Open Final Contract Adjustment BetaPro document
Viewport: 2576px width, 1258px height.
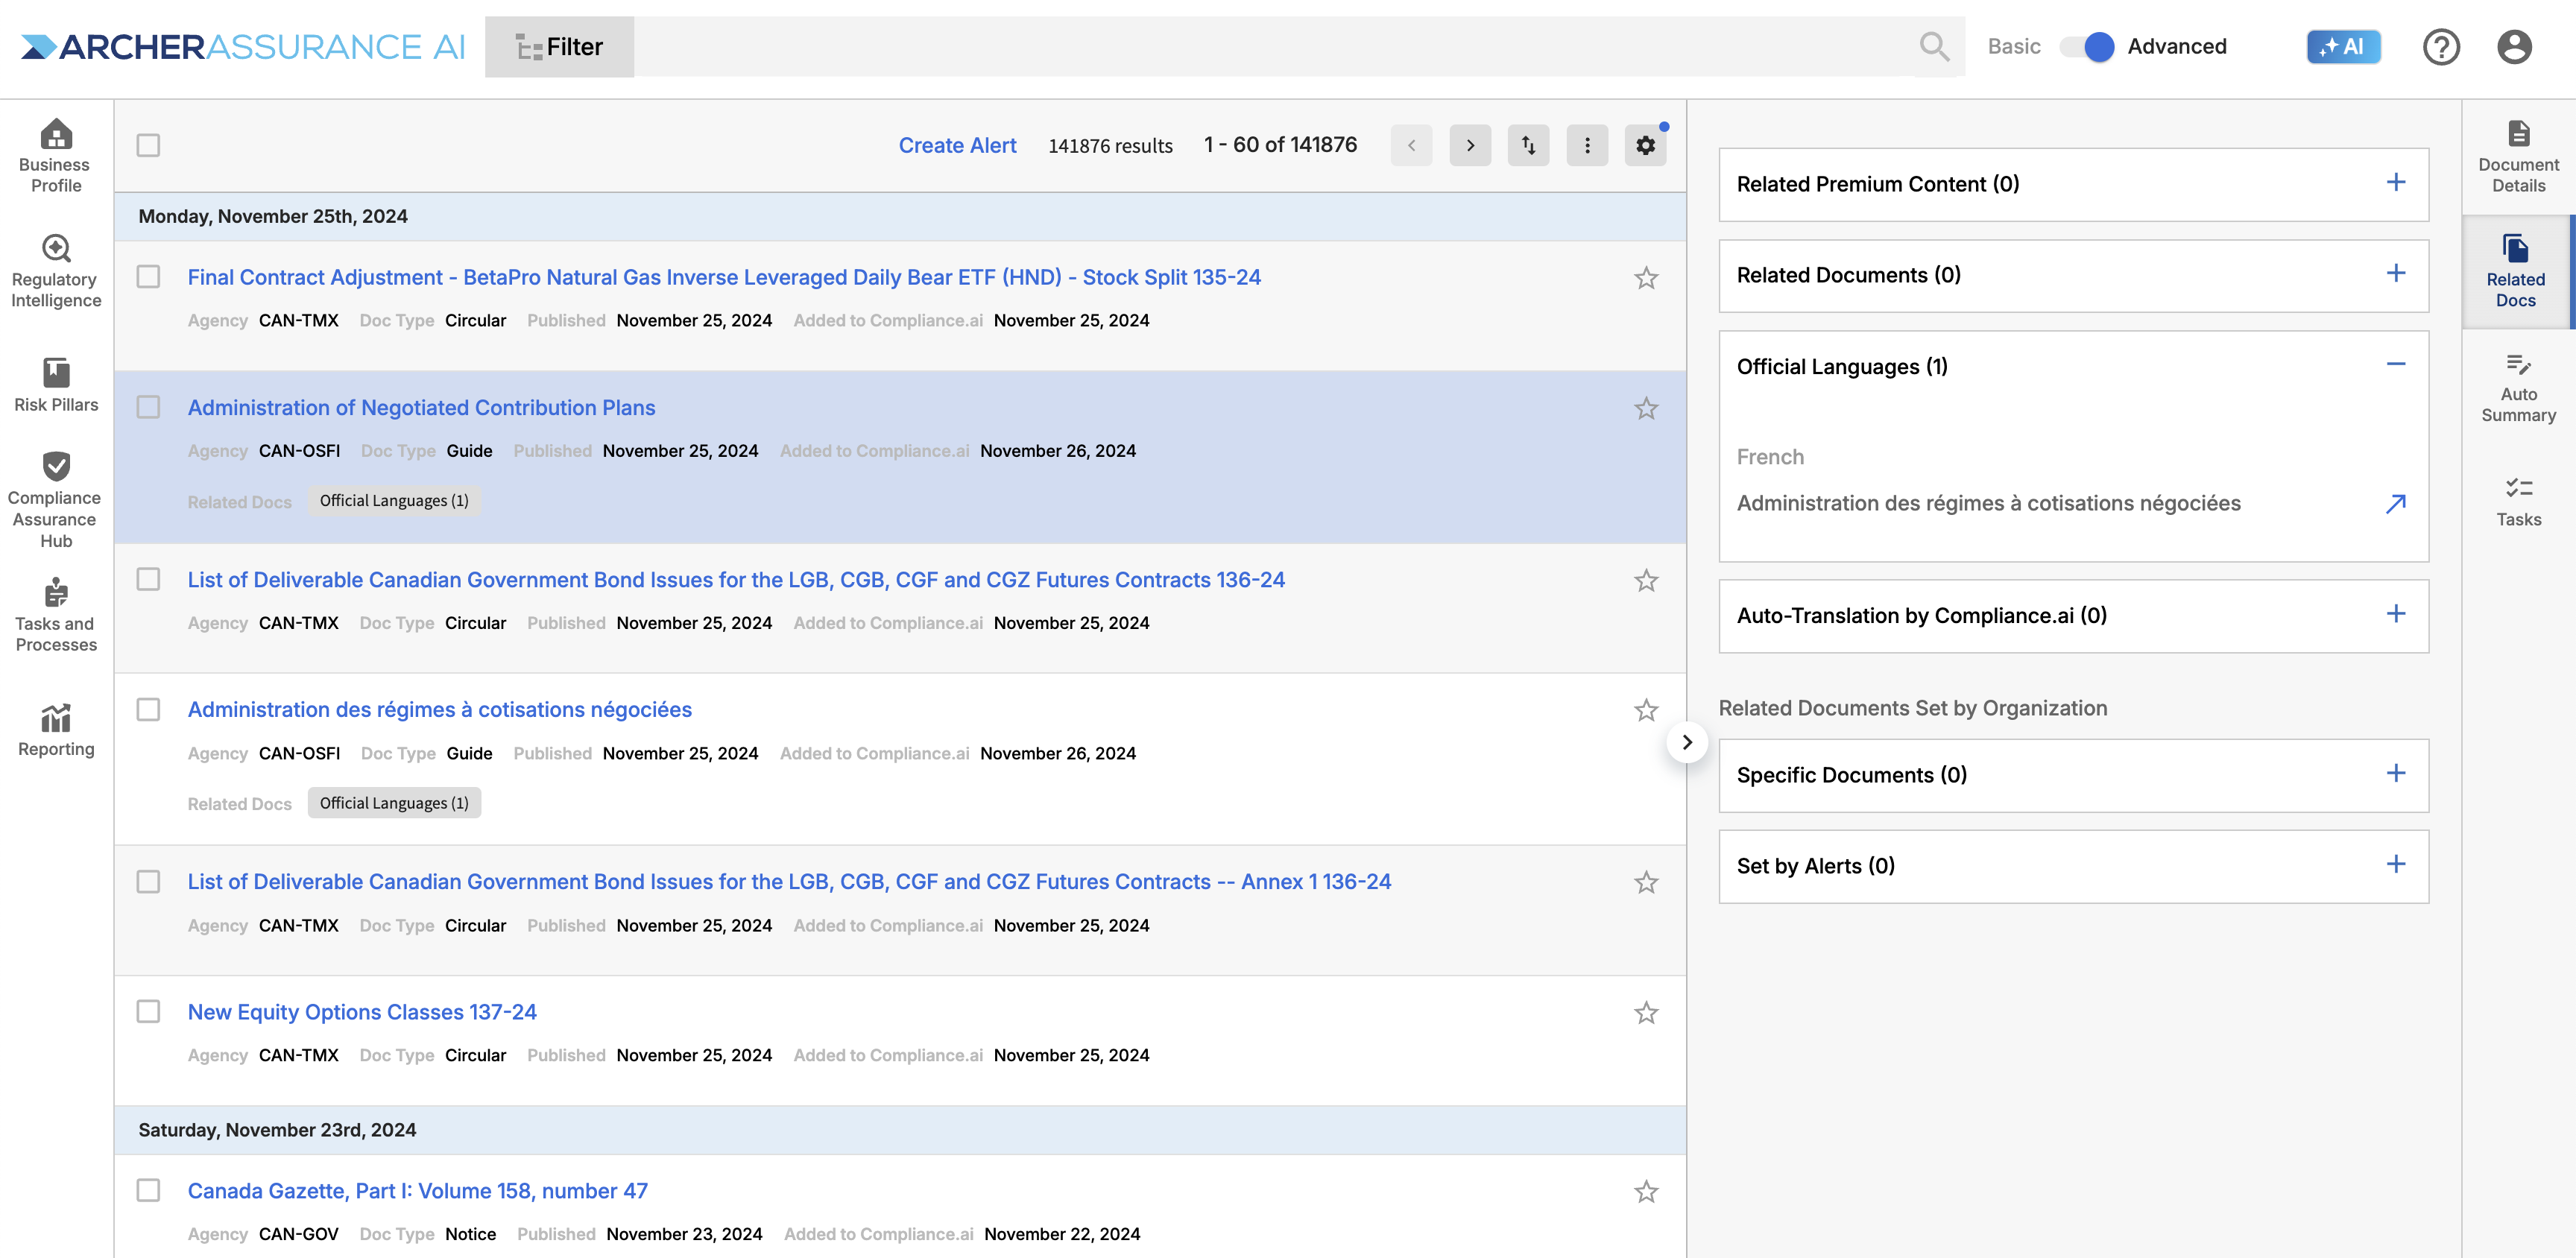724,277
